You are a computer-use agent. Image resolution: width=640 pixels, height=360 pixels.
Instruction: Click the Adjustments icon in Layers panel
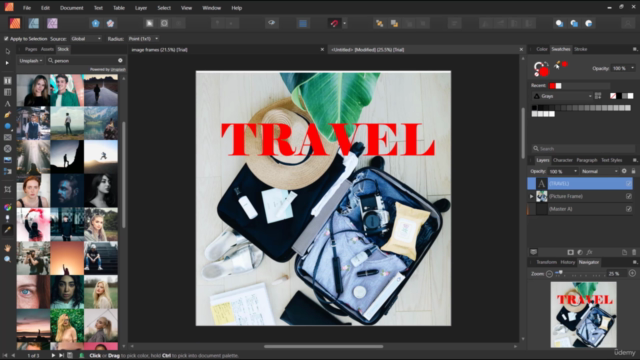pyautogui.click(x=580, y=252)
